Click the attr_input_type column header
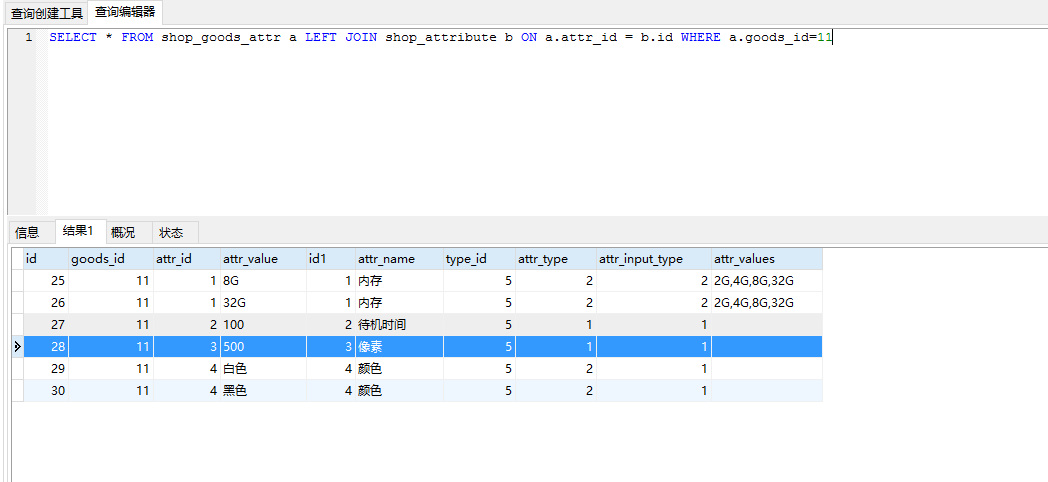1048x482 pixels. point(641,259)
